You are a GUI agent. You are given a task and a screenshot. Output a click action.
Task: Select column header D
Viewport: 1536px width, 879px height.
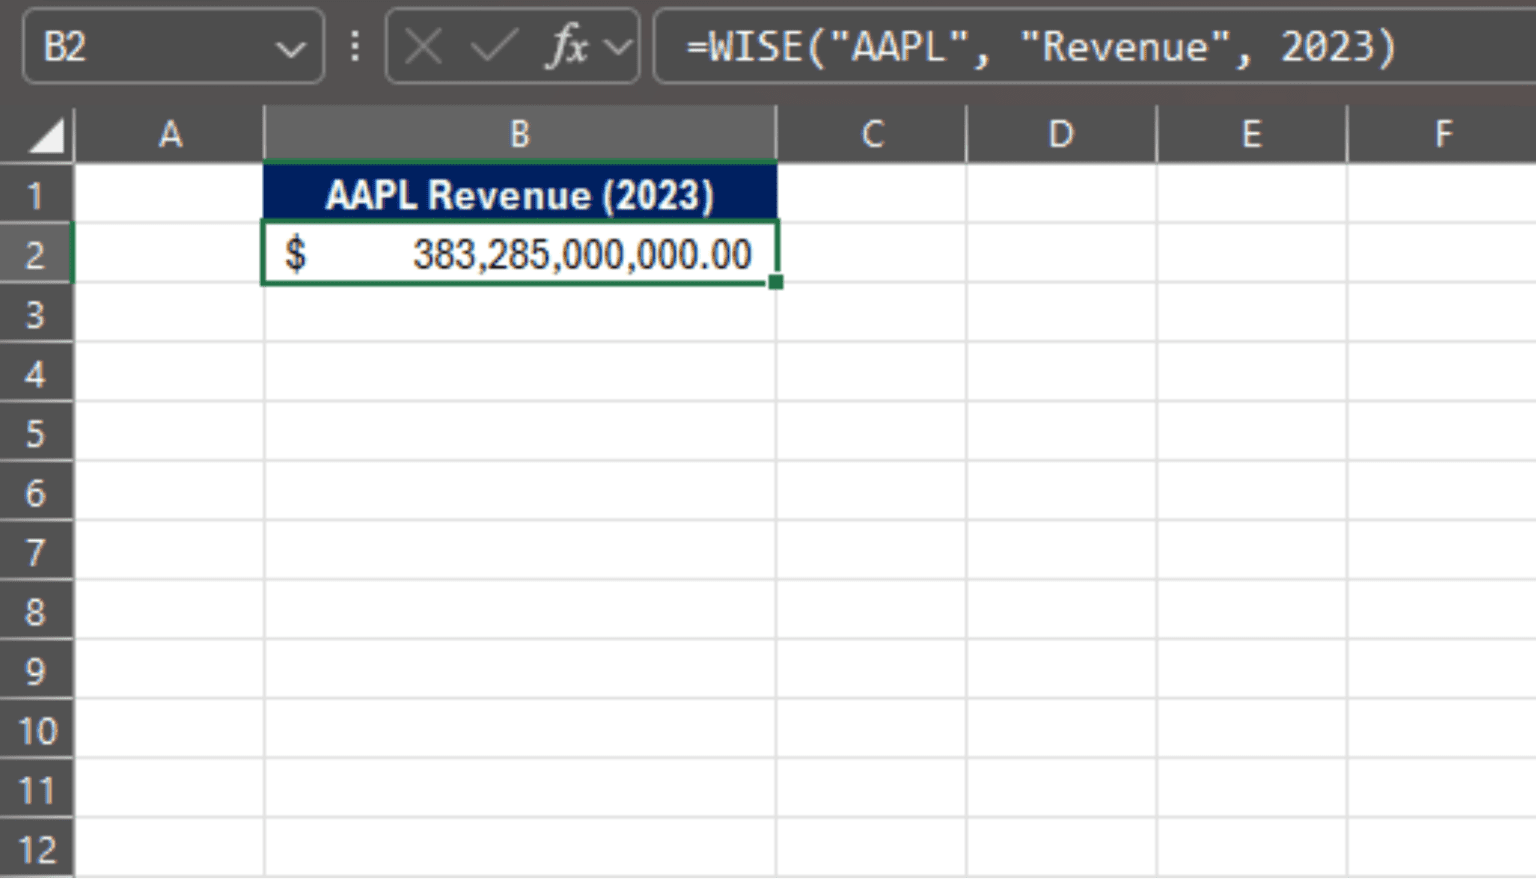(x=1059, y=133)
